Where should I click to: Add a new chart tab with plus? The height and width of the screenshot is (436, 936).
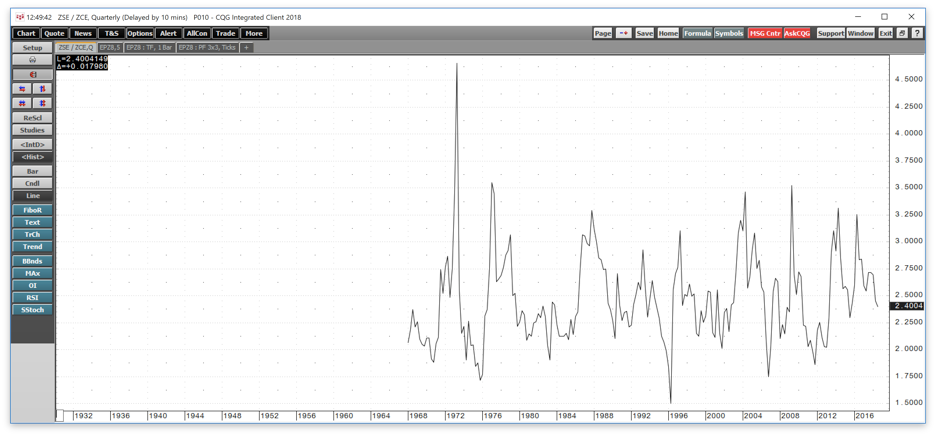pyautogui.click(x=247, y=47)
